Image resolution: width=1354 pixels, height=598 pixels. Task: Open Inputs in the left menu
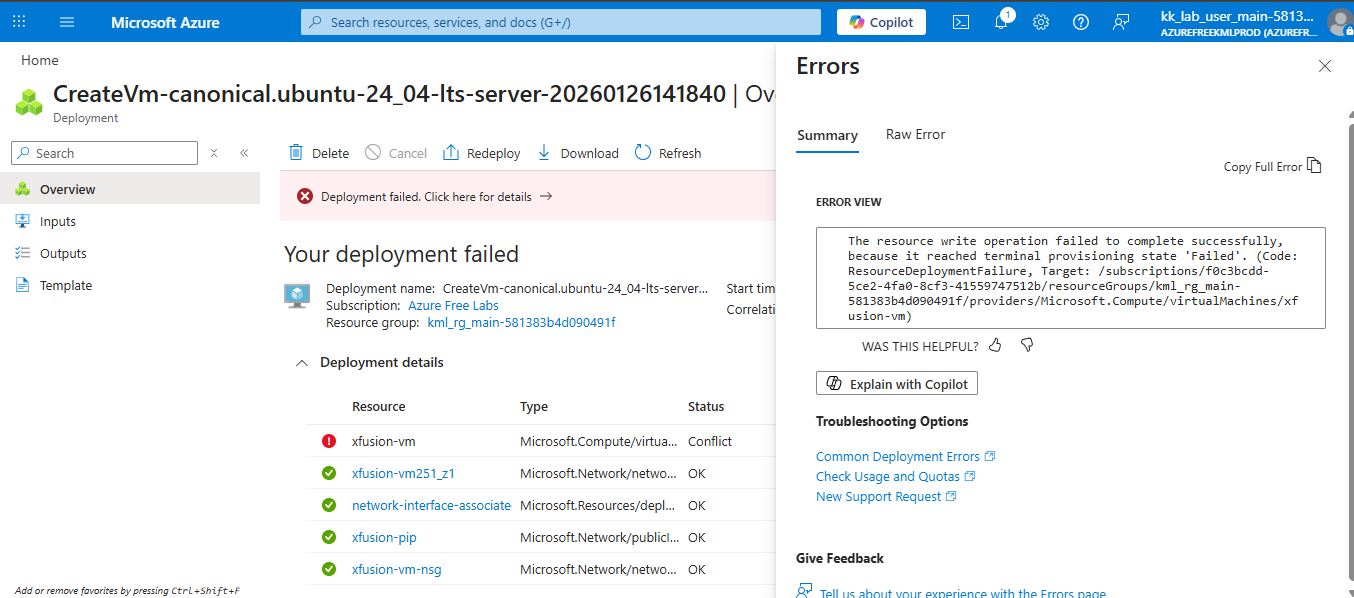58,222
